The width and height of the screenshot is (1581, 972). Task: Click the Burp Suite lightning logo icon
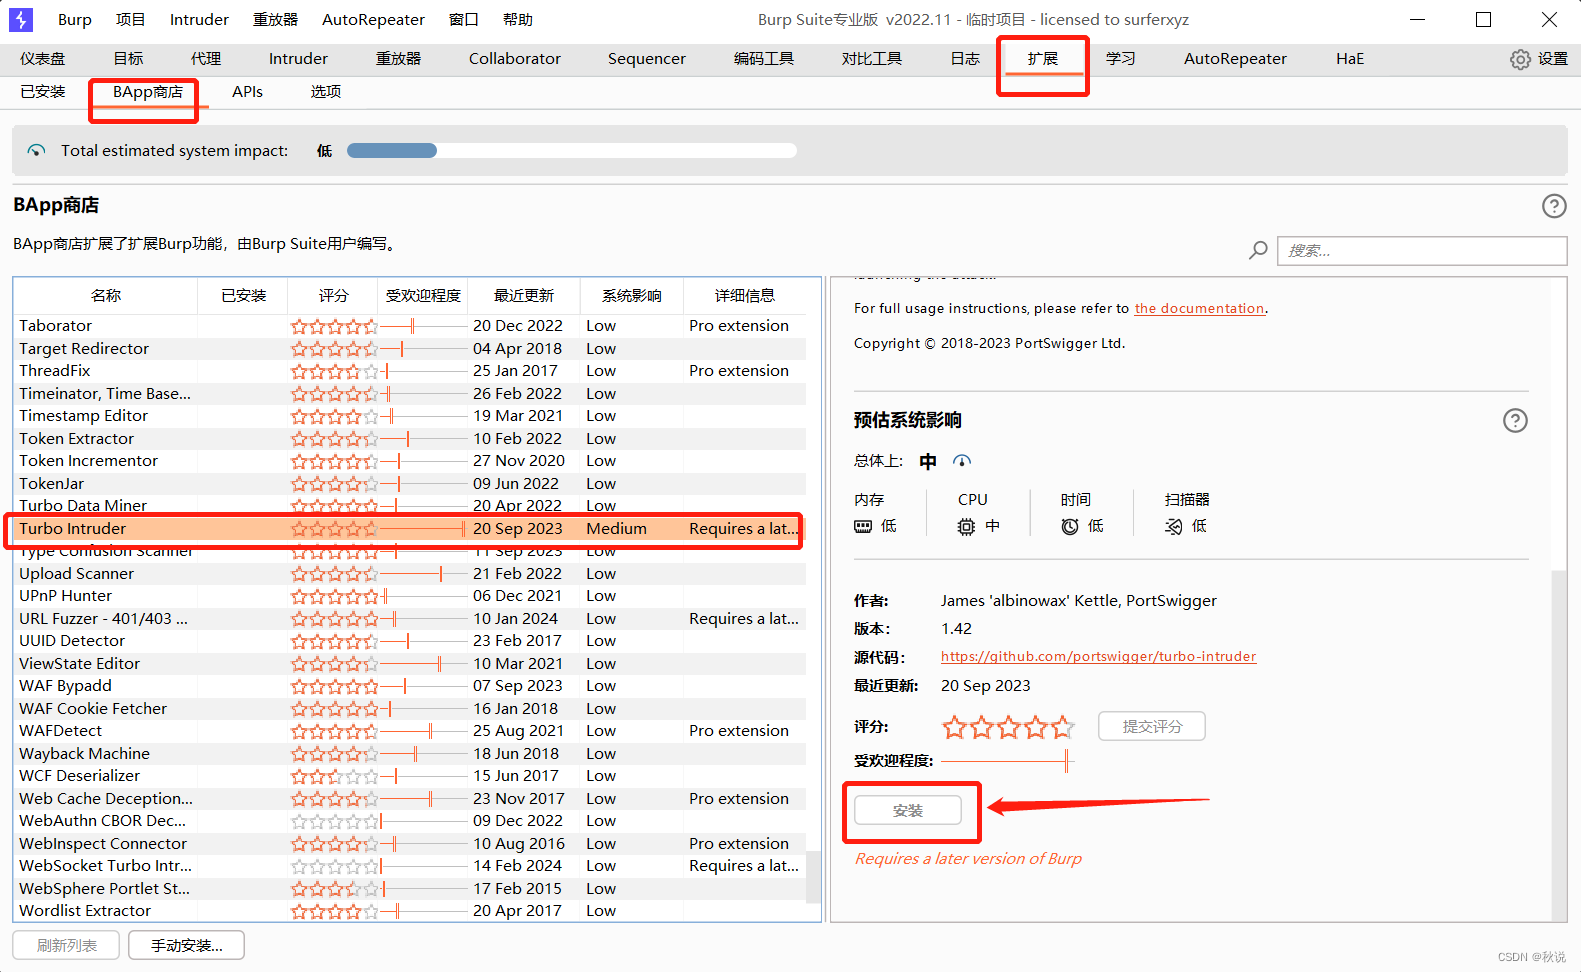(x=20, y=19)
